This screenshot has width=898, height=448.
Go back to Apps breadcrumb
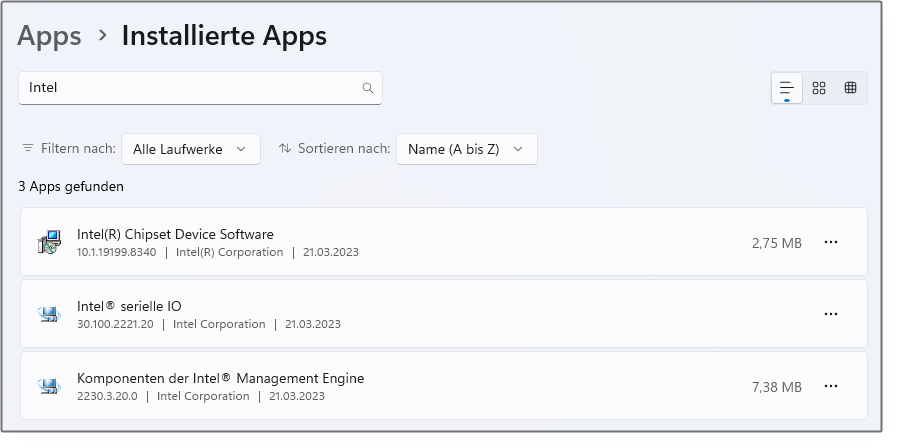pos(49,36)
